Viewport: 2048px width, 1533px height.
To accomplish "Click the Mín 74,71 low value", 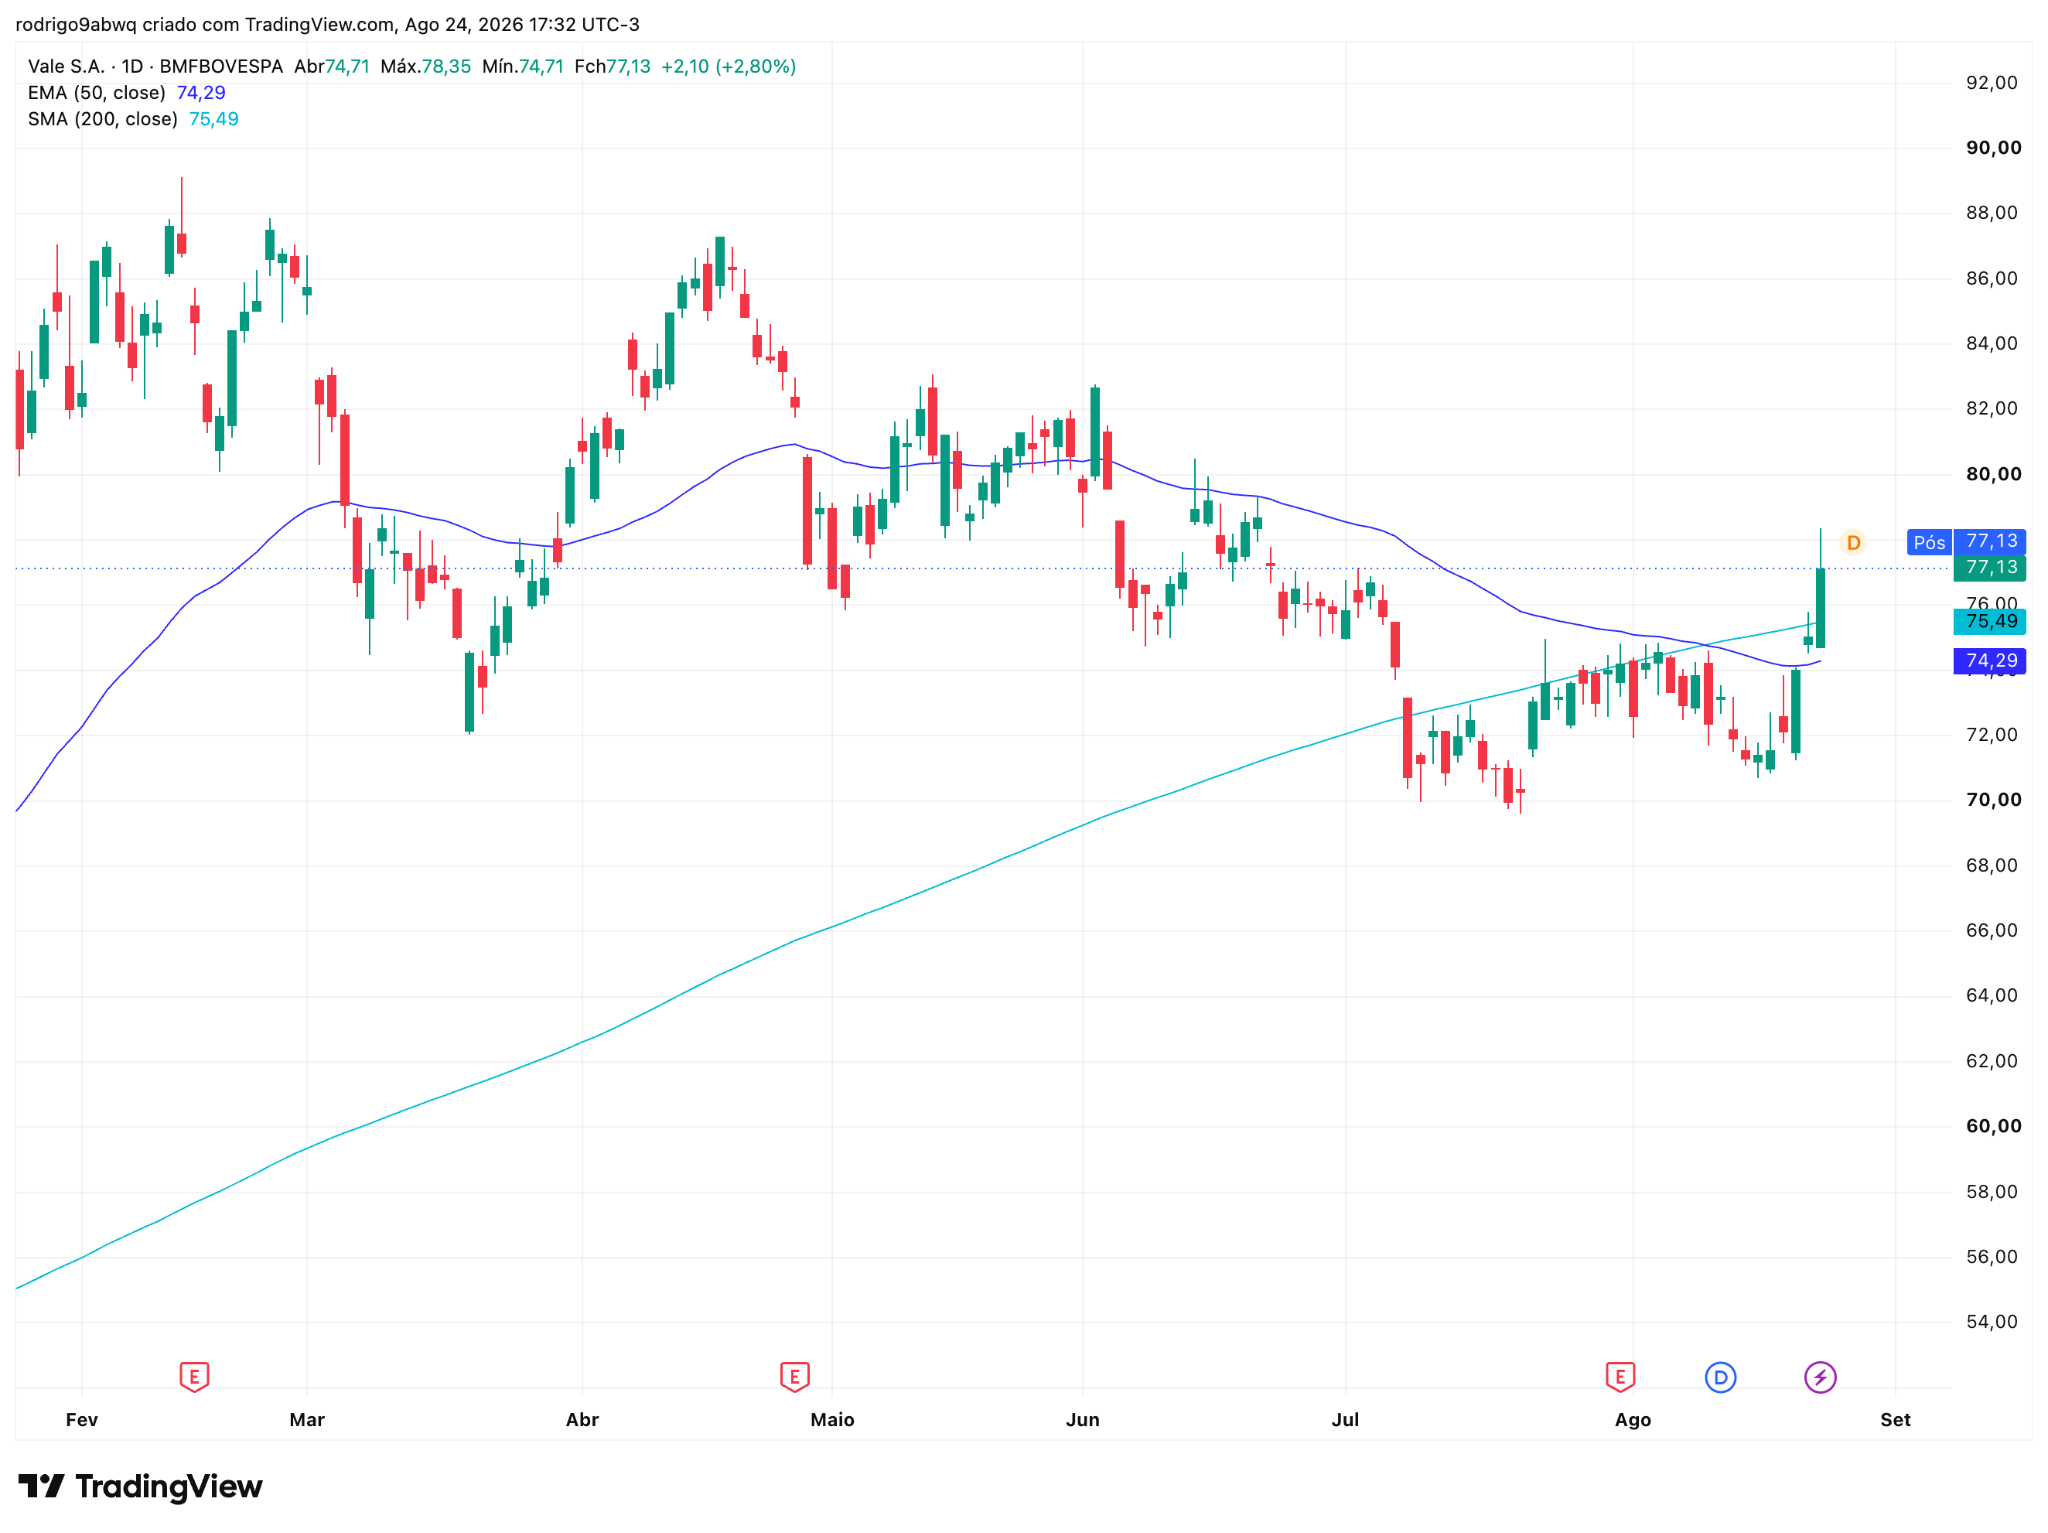I will [522, 66].
